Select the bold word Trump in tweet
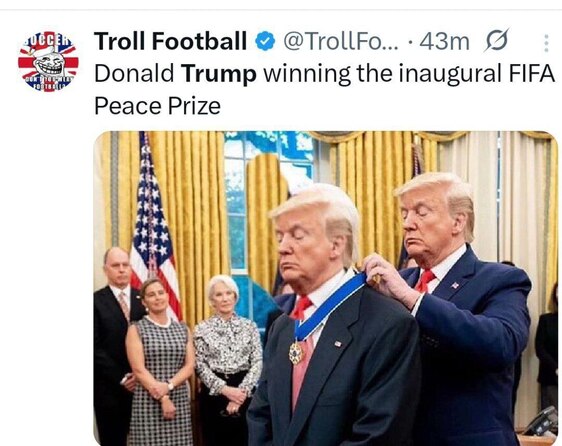The width and height of the screenshot is (562, 446). (219, 73)
